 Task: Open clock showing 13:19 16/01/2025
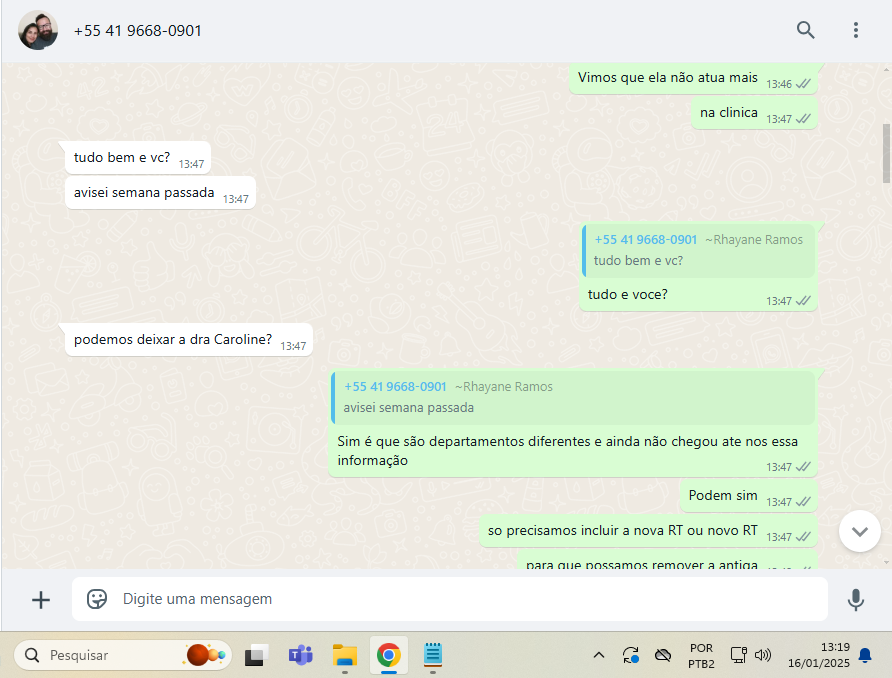[818, 655]
